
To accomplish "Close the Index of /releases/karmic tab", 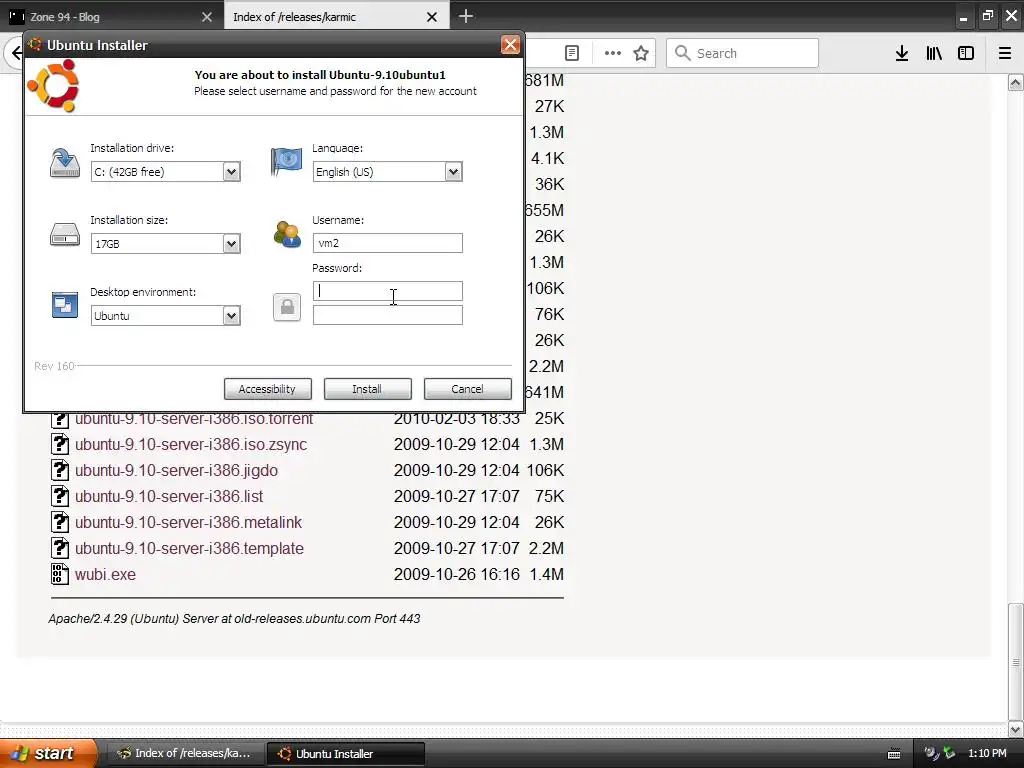I will pos(432,17).
